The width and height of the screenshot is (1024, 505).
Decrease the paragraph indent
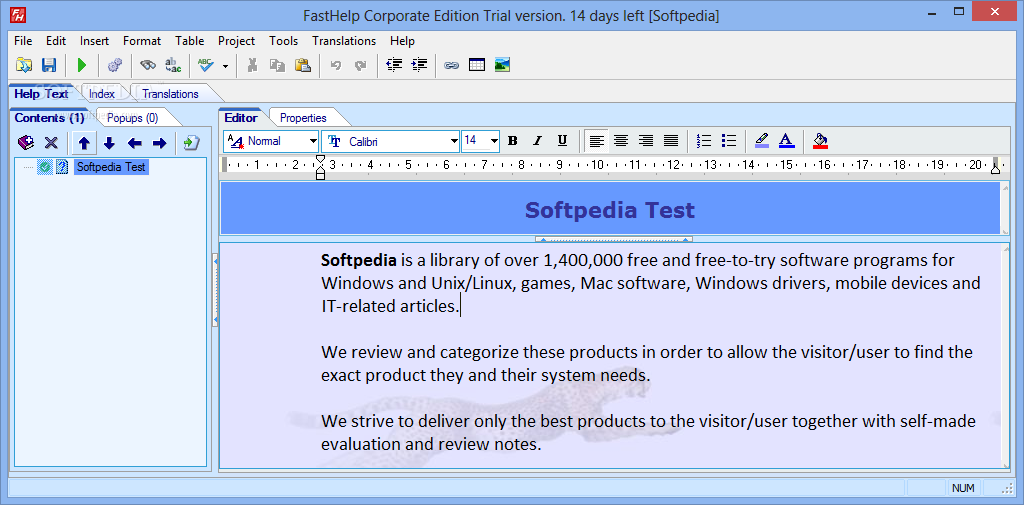pyautogui.click(x=394, y=65)
